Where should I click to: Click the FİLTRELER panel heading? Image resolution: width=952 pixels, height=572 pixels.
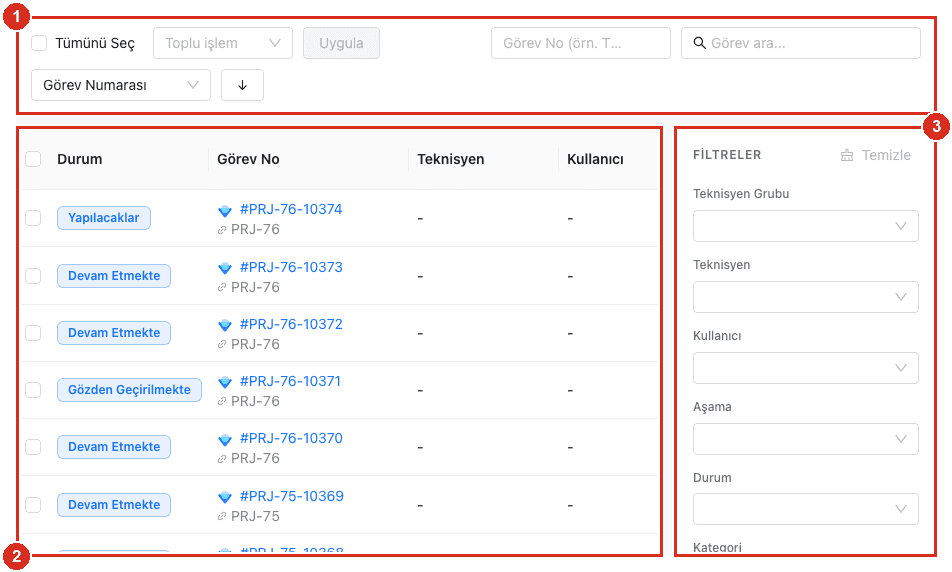(x=727, y=155)
